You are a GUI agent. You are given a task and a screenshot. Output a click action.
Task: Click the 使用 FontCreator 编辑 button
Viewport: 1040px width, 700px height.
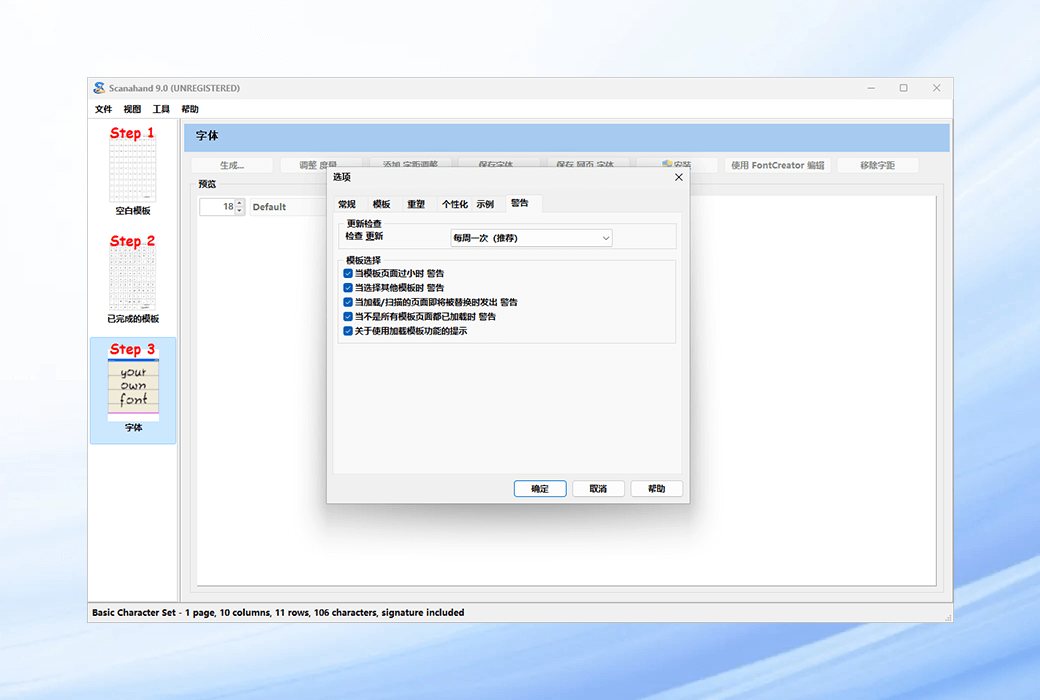click(777, 165)
